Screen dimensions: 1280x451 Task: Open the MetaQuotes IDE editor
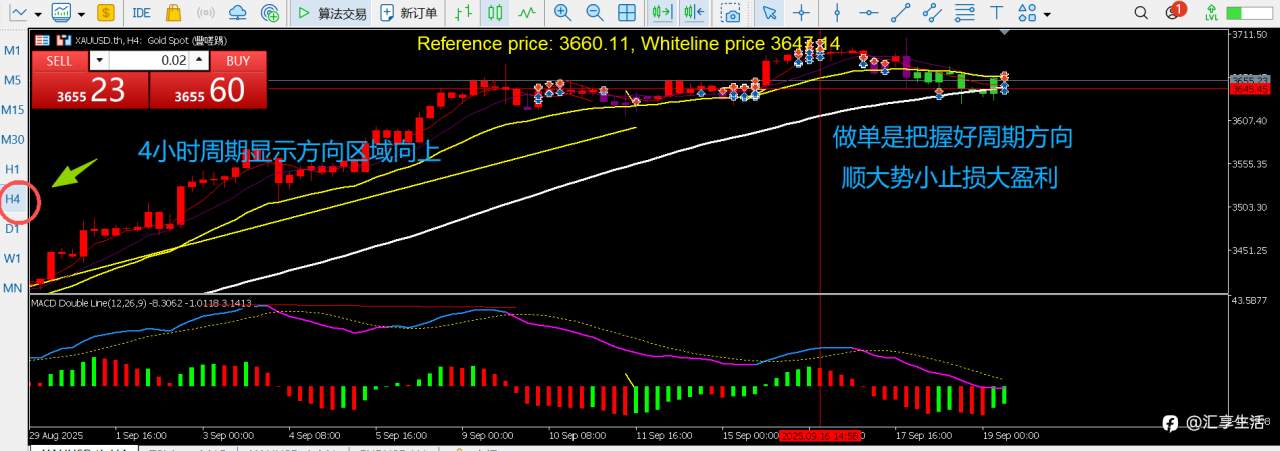(141, 13)
